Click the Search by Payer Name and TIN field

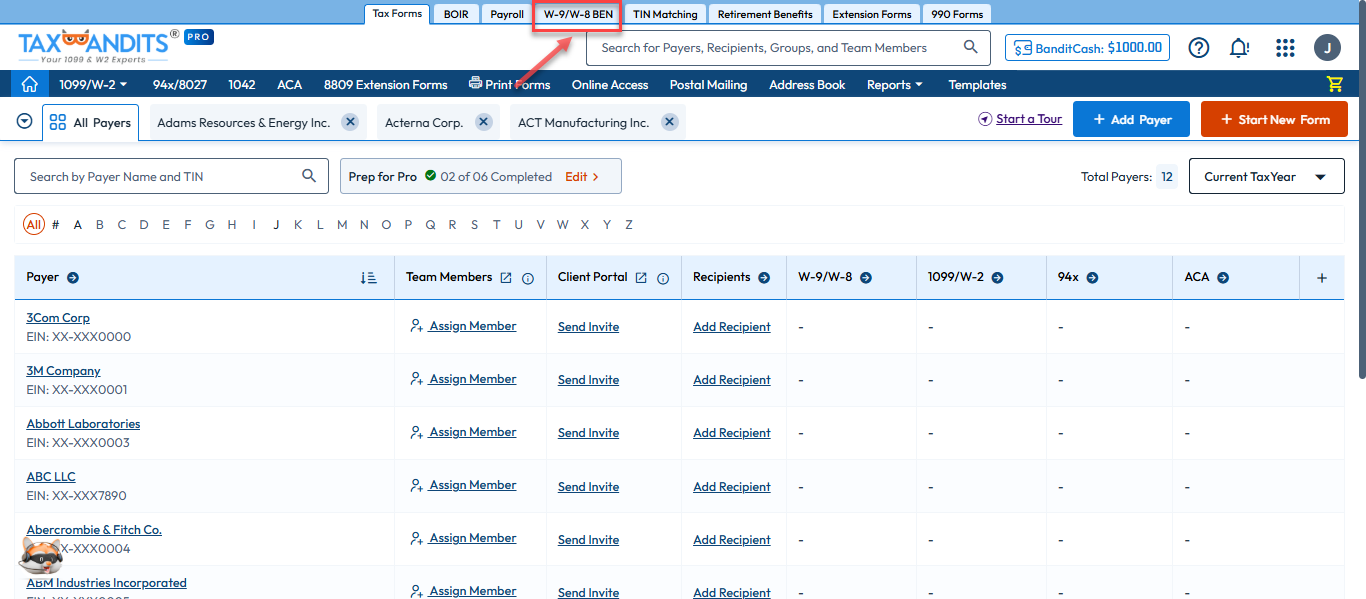point(171,176)
